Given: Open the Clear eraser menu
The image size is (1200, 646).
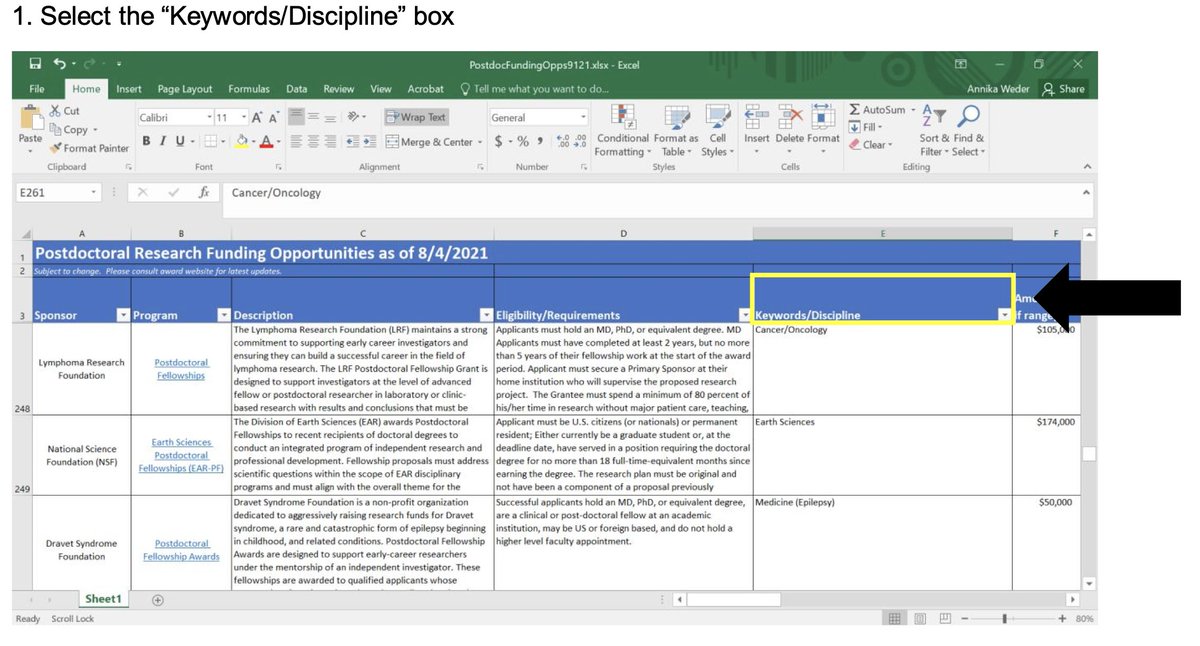Looking at the screenshot, I should [x=870, y=144].
